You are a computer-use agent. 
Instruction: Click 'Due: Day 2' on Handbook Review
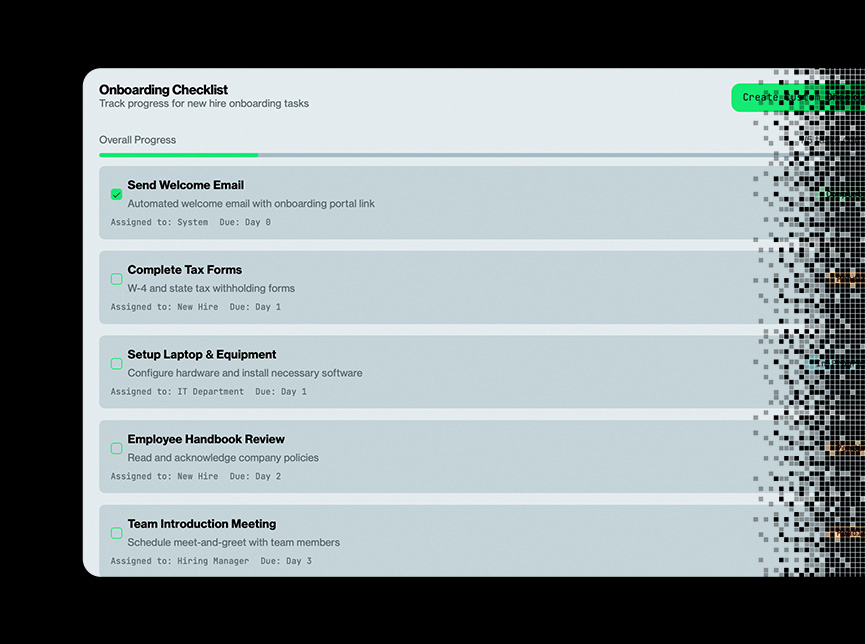tap(255, 477)
